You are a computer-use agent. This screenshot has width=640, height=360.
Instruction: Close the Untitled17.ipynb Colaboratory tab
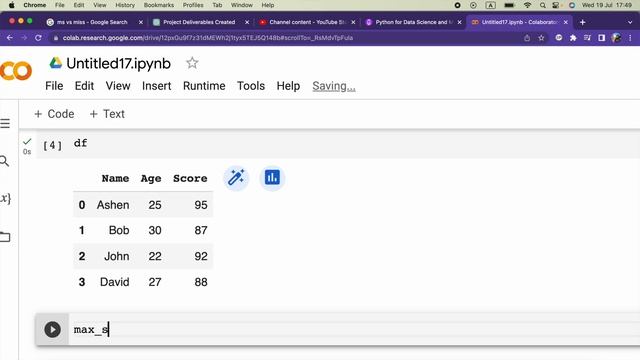click(x=566, y=22)
